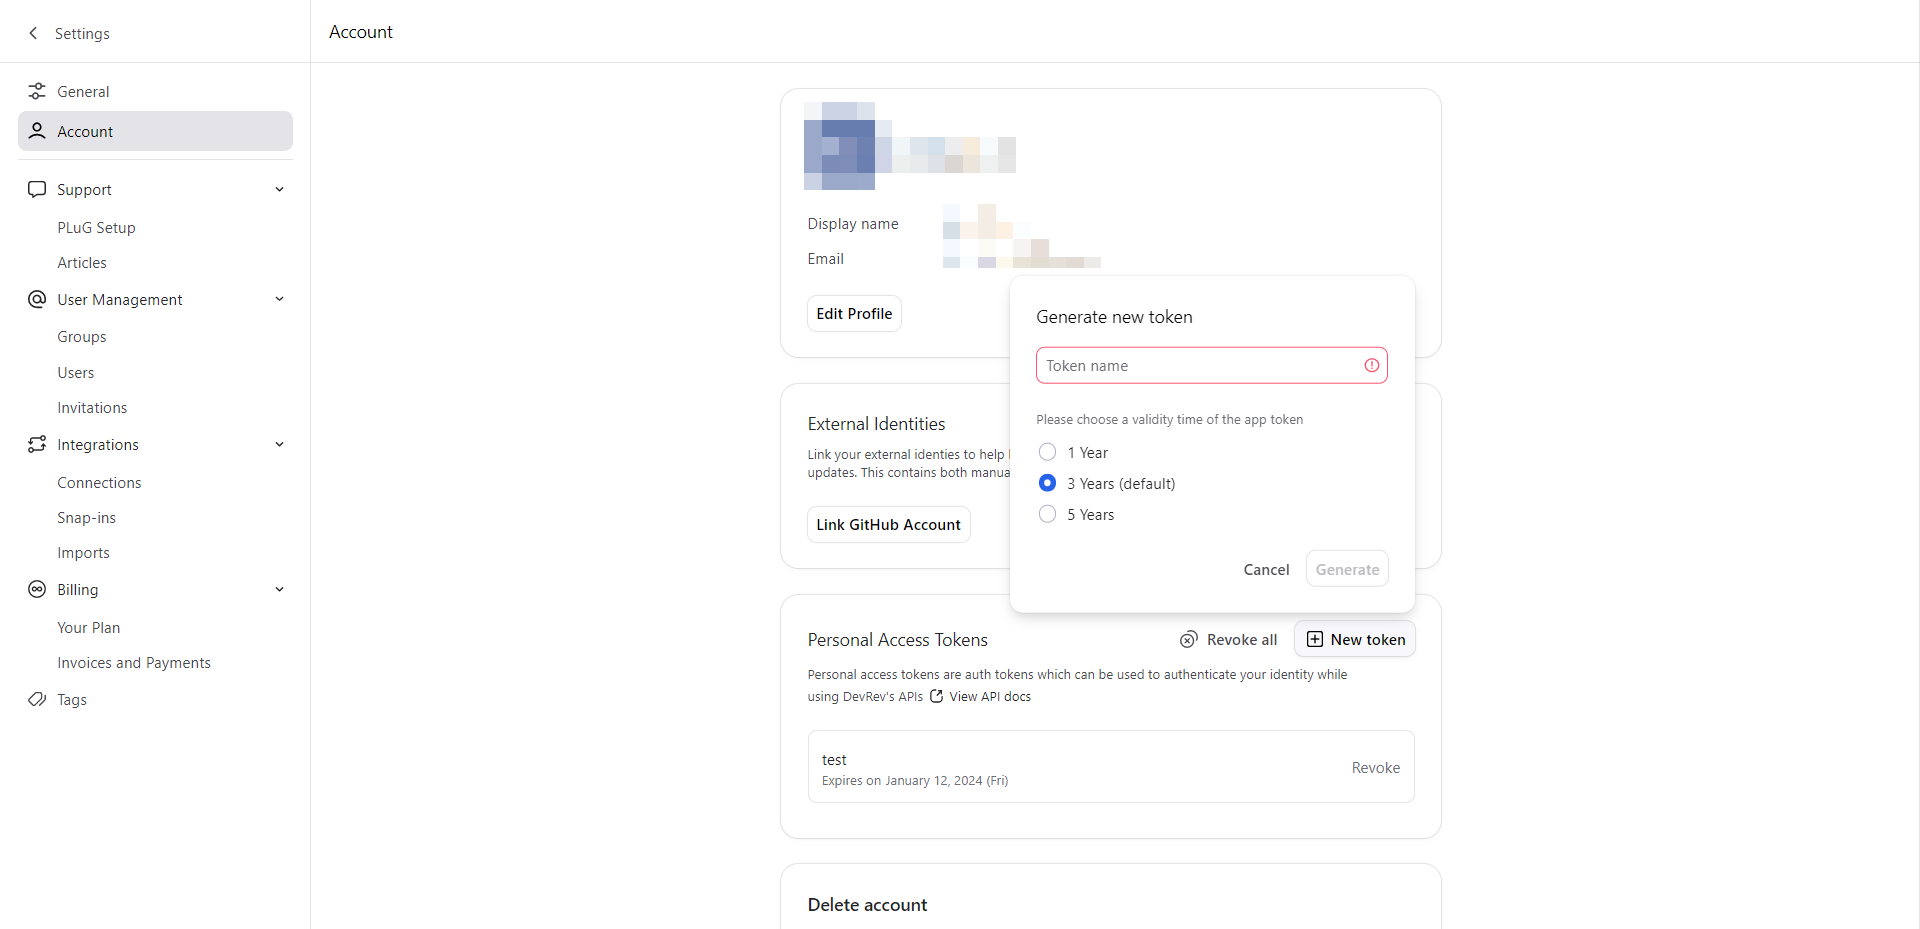Collapse the User Management section
1920x929 pixels.
coord(279,298)
